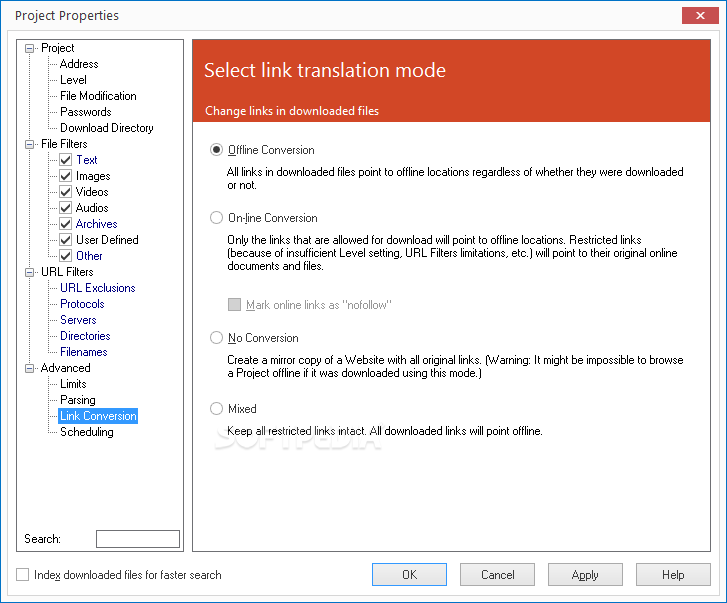The width and height of the screenshot is (727, 603).
Task: Select On-line Conversion radio option
Action: [217, 217]
